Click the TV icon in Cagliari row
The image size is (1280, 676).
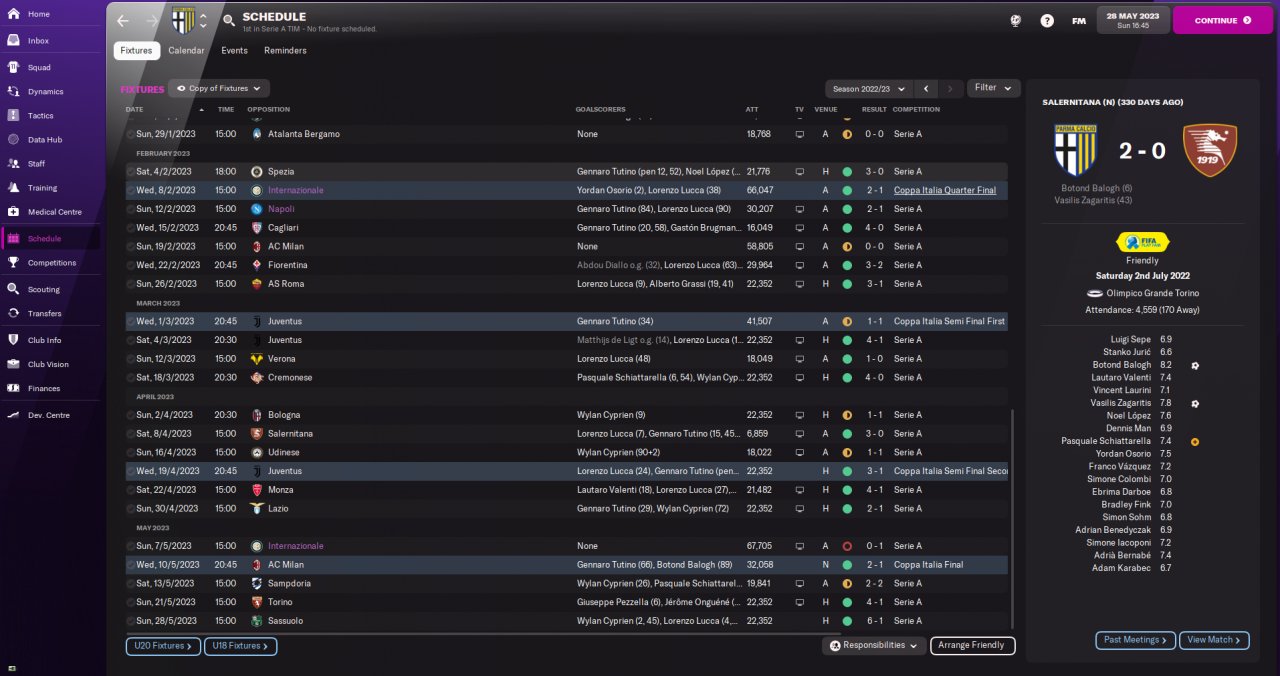coord(799,228)
